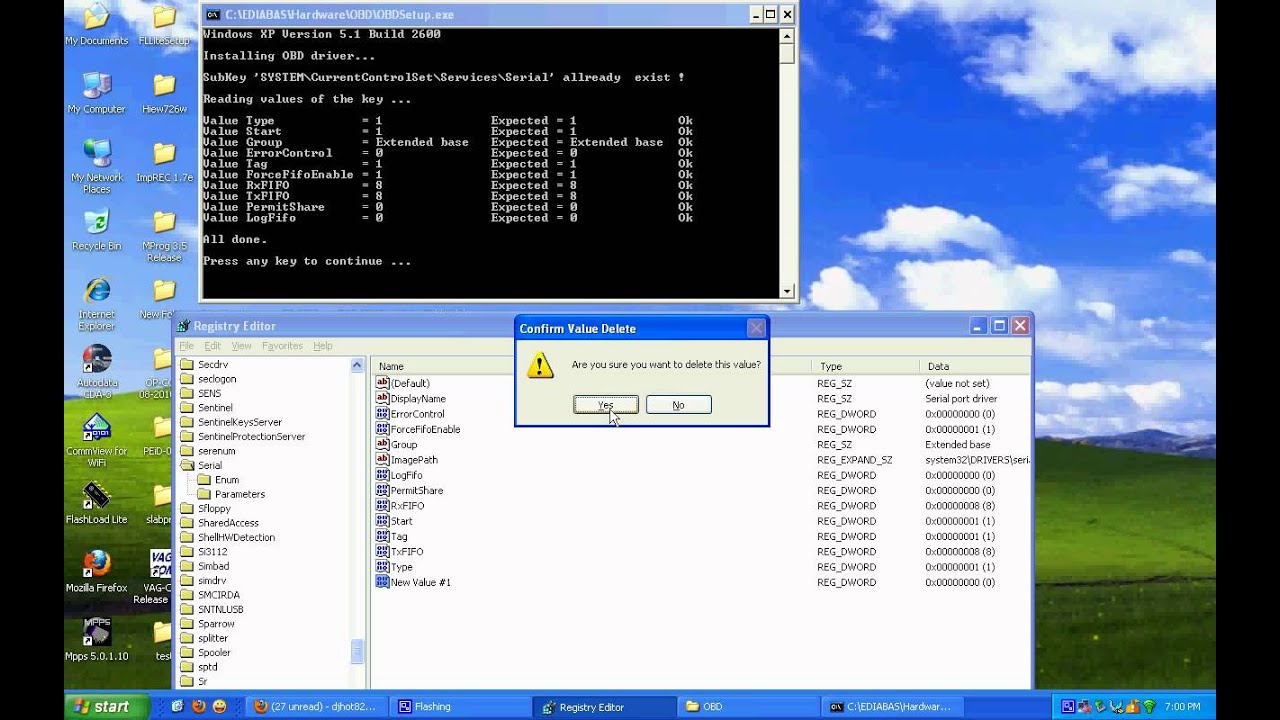
Task: Open the File menu in Registry Editor
Action: [x=186, y=346]
